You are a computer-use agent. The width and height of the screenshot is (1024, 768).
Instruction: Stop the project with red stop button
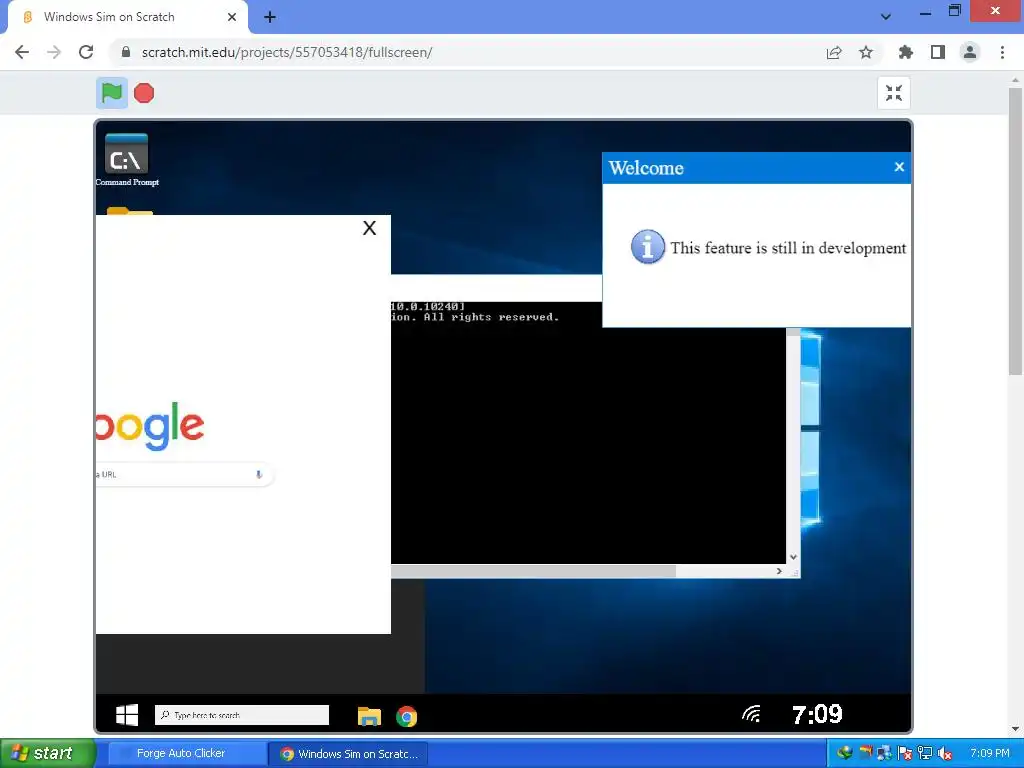(144, 93)
